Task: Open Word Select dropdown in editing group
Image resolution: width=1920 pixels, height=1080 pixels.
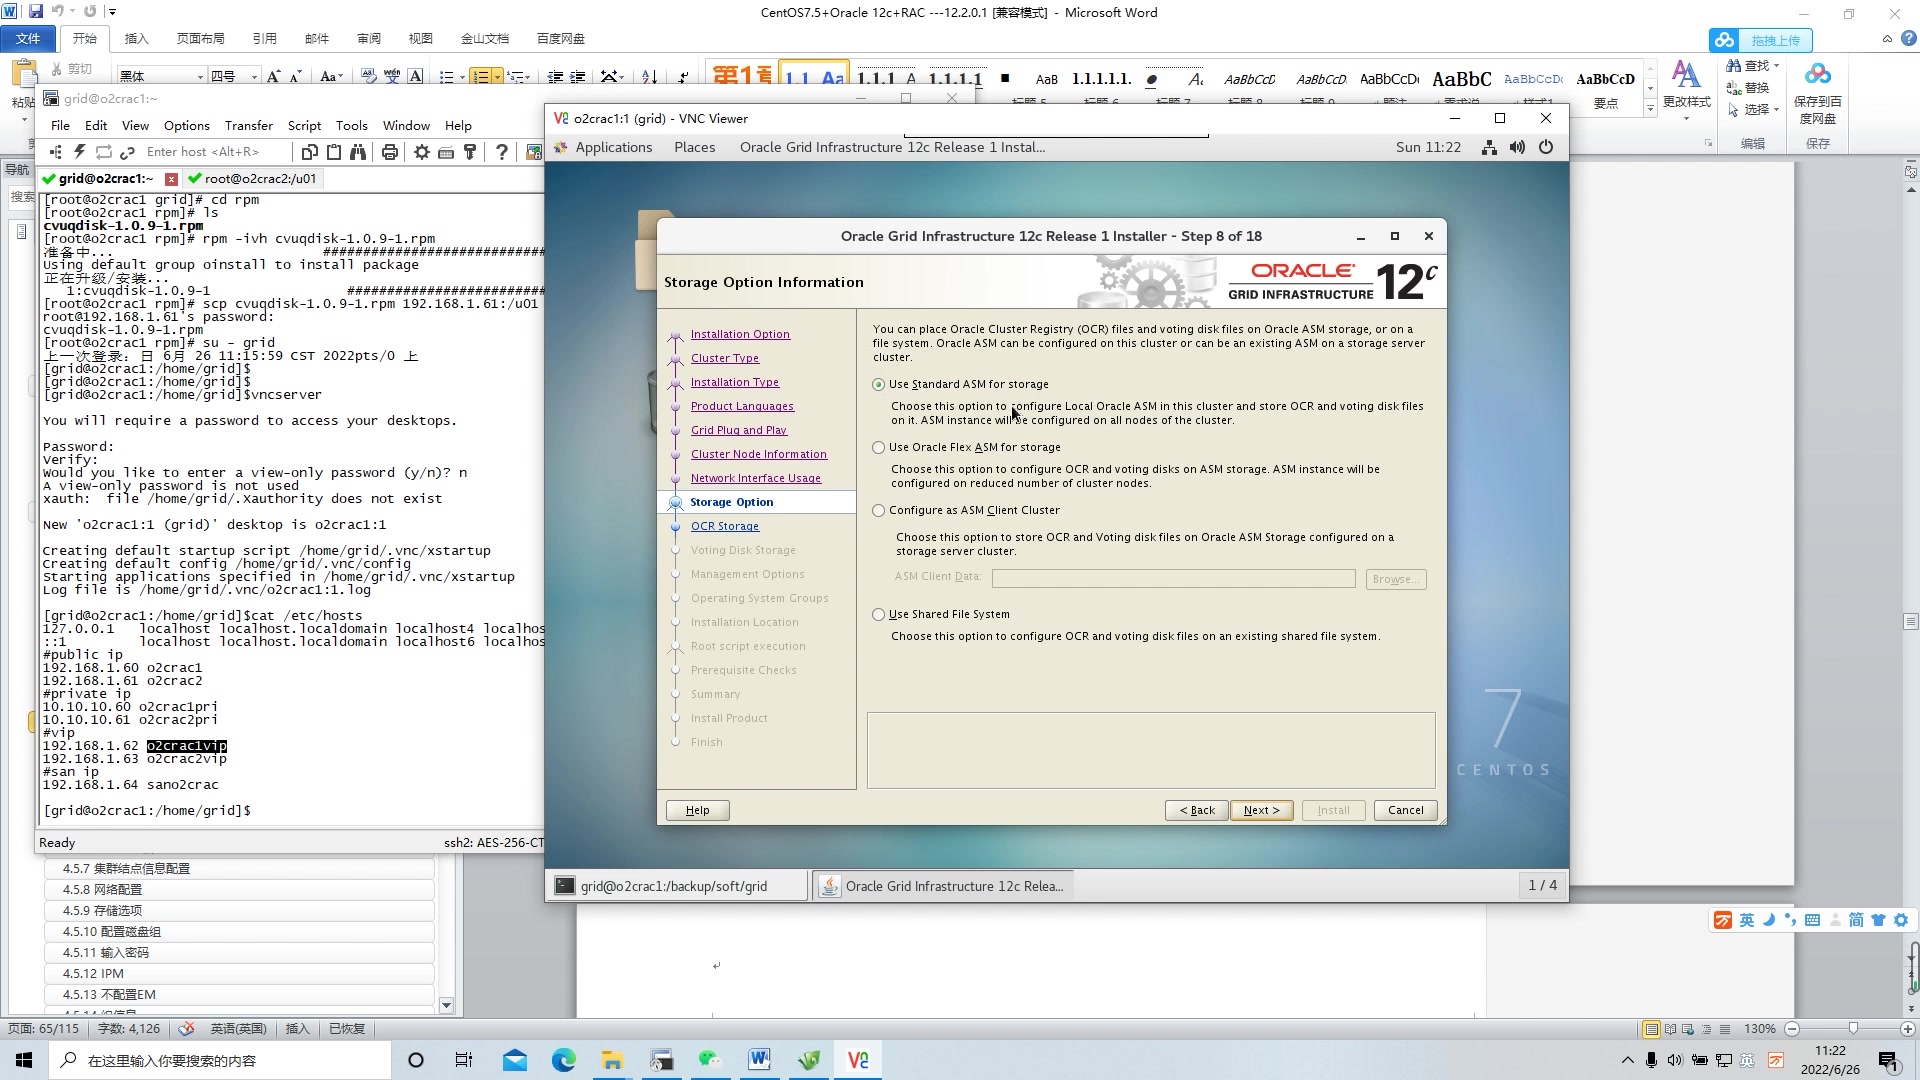Action: [1776, 110]
